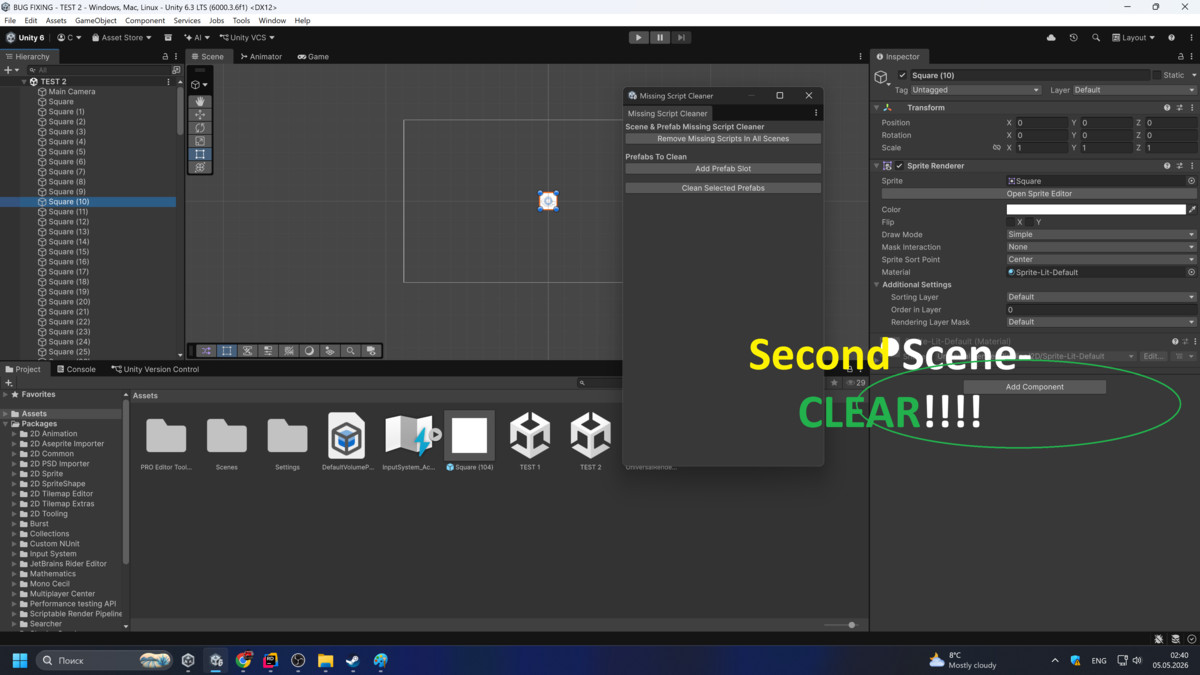Select the Rect tool in Scene toolbar
This screenshot has width=1200, height=675.
(x=200, y=154)
